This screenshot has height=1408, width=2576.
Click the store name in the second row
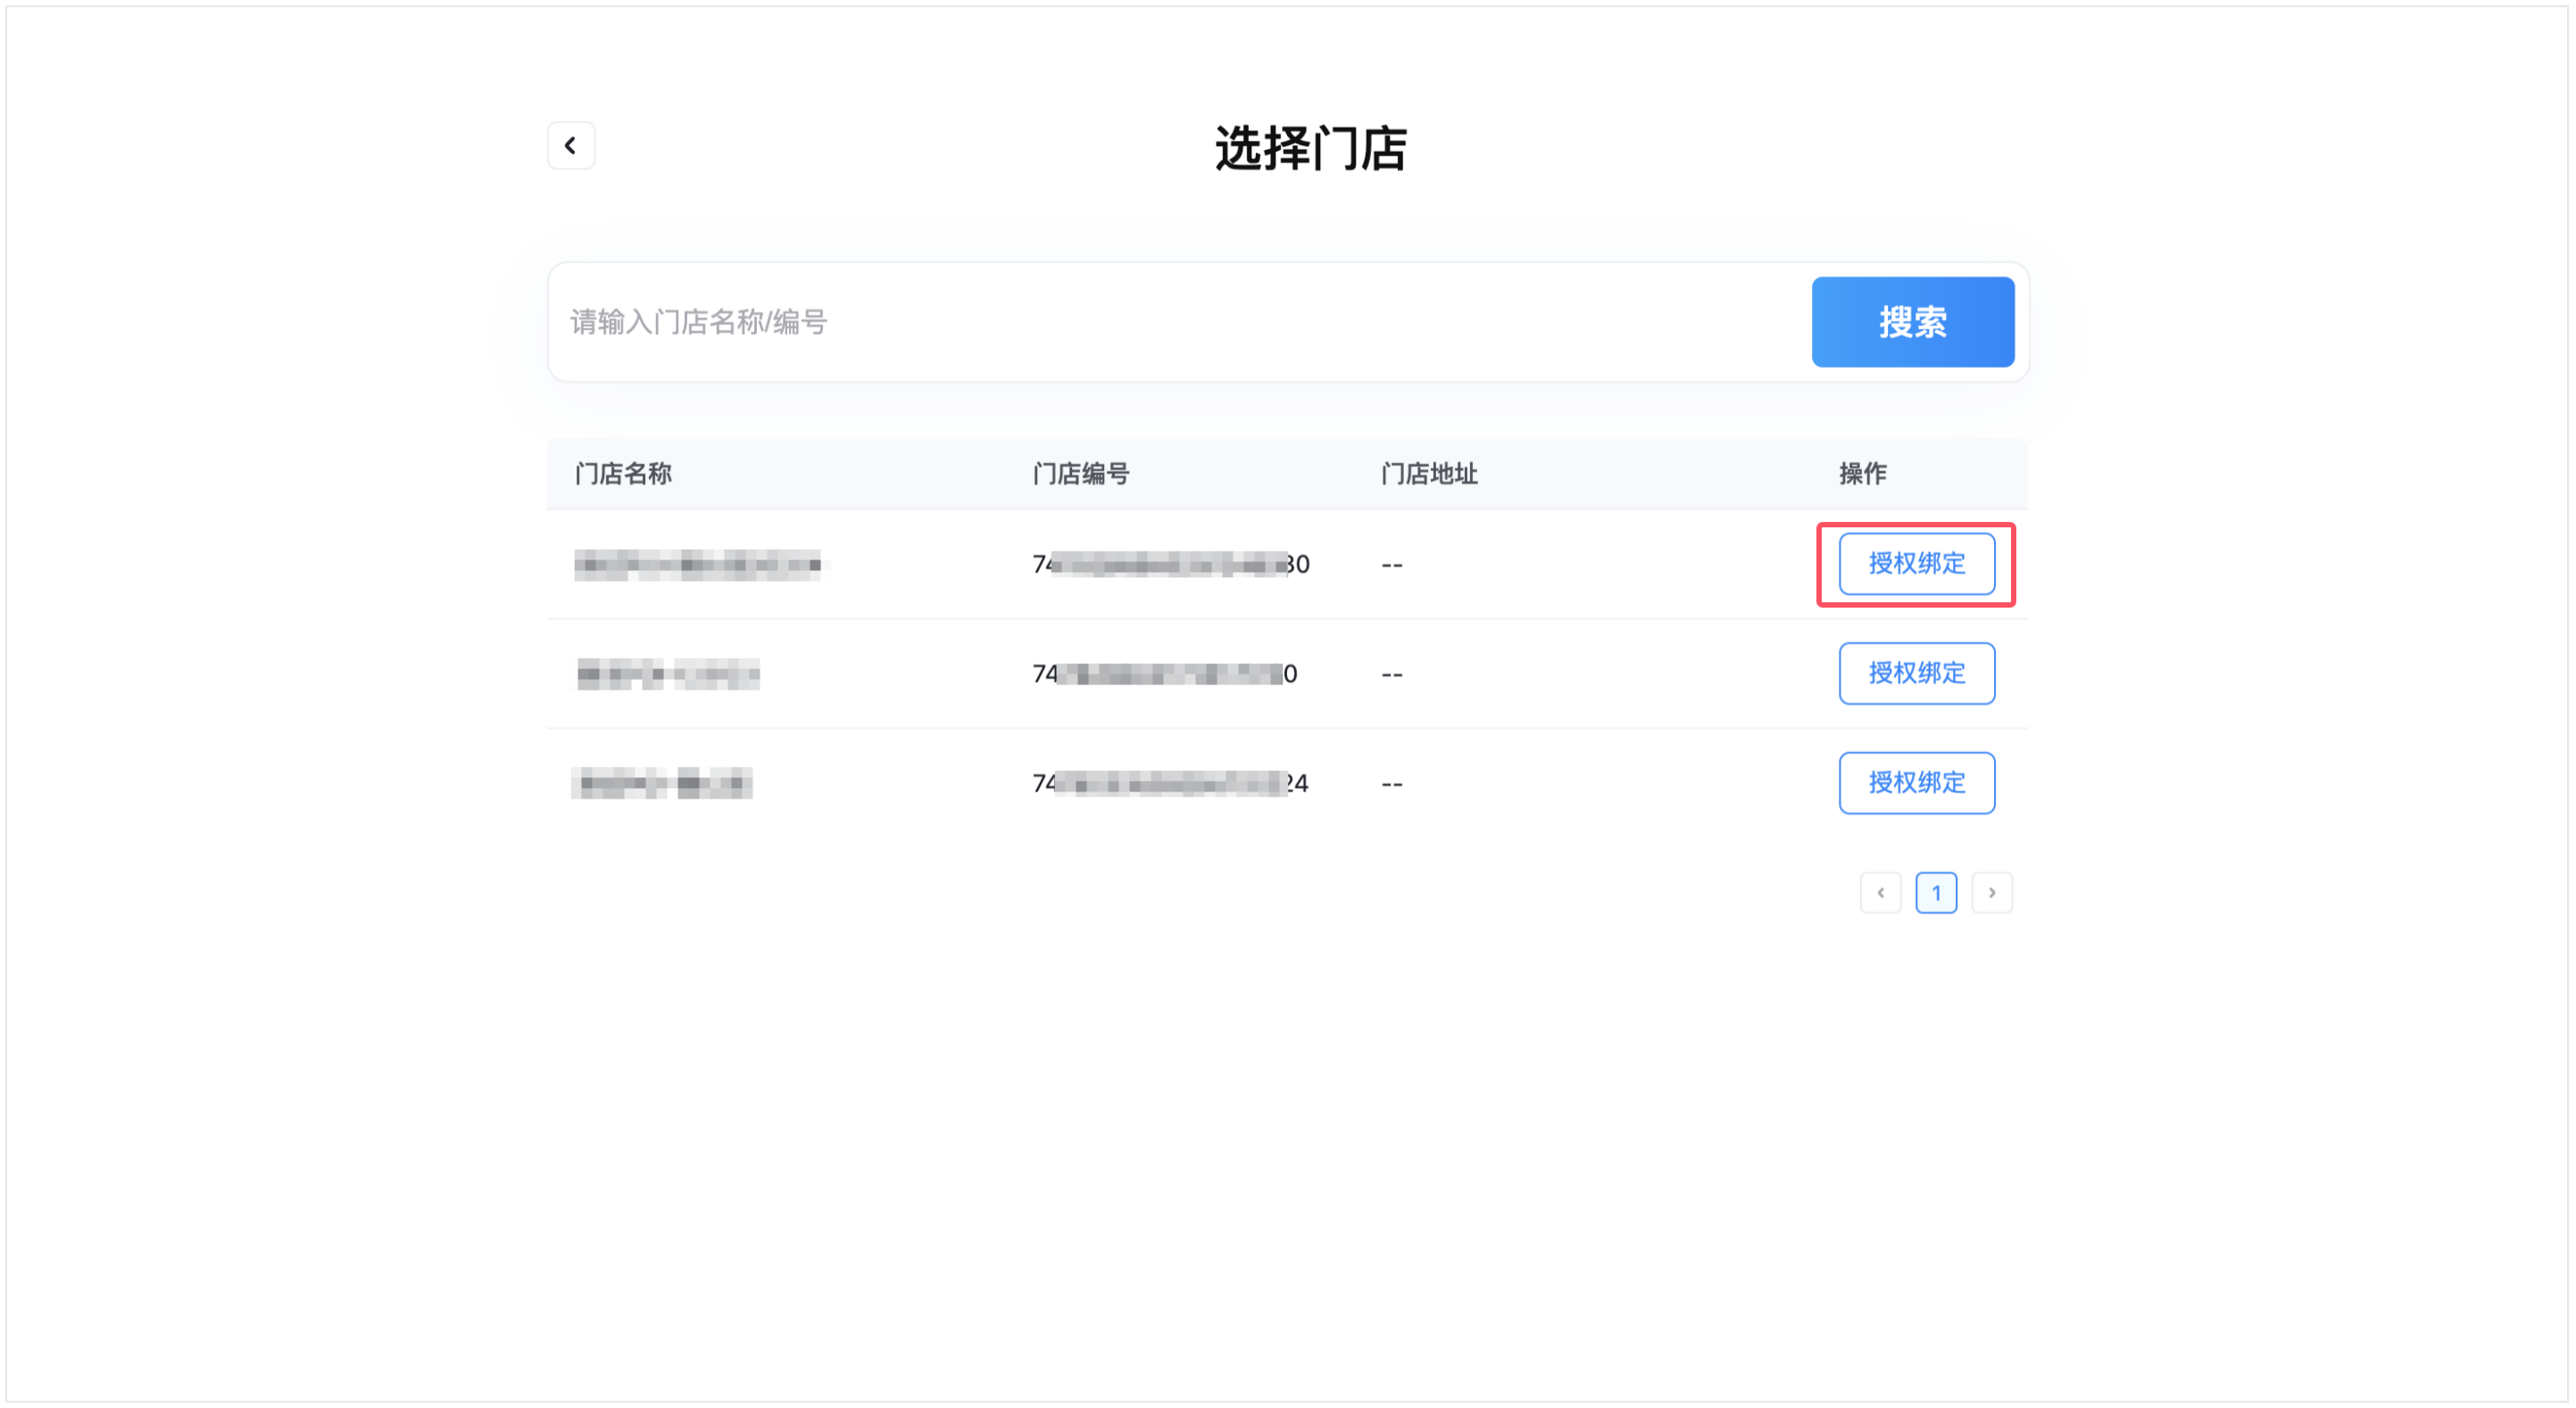pos(666,673)
